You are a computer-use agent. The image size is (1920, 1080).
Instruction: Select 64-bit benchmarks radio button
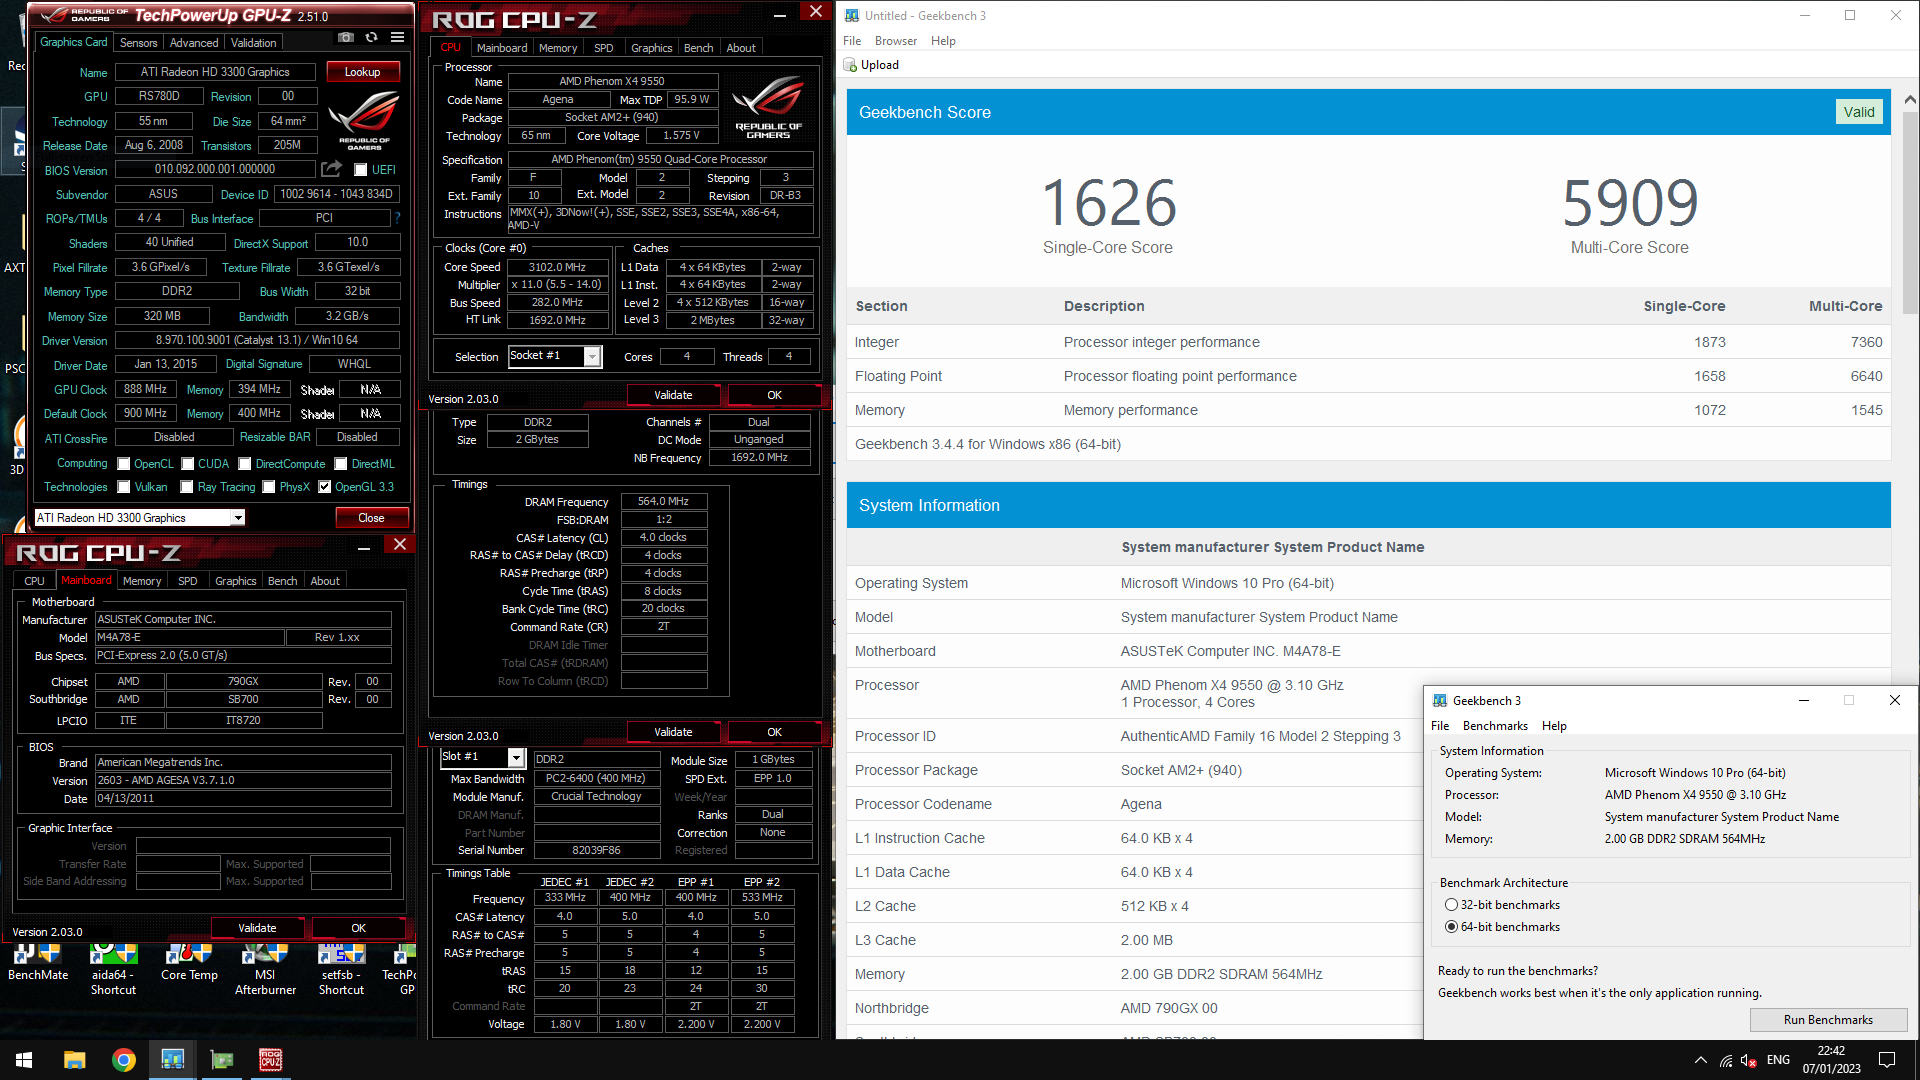tap(1451, 927)
